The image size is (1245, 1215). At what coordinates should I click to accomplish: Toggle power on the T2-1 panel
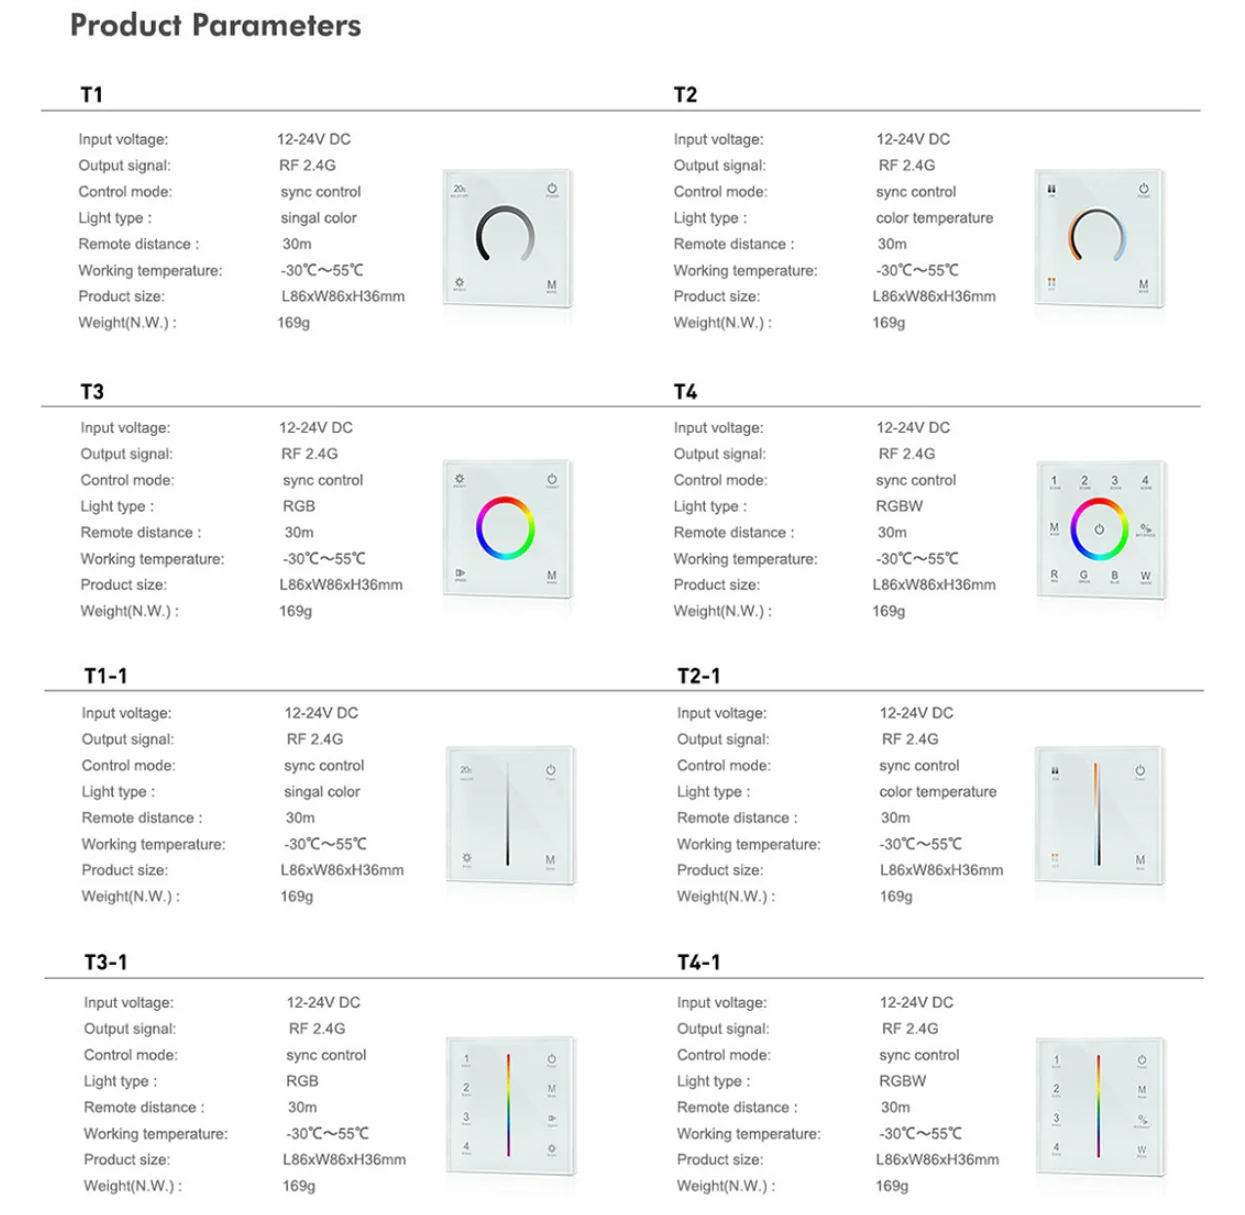point(1140,771)
